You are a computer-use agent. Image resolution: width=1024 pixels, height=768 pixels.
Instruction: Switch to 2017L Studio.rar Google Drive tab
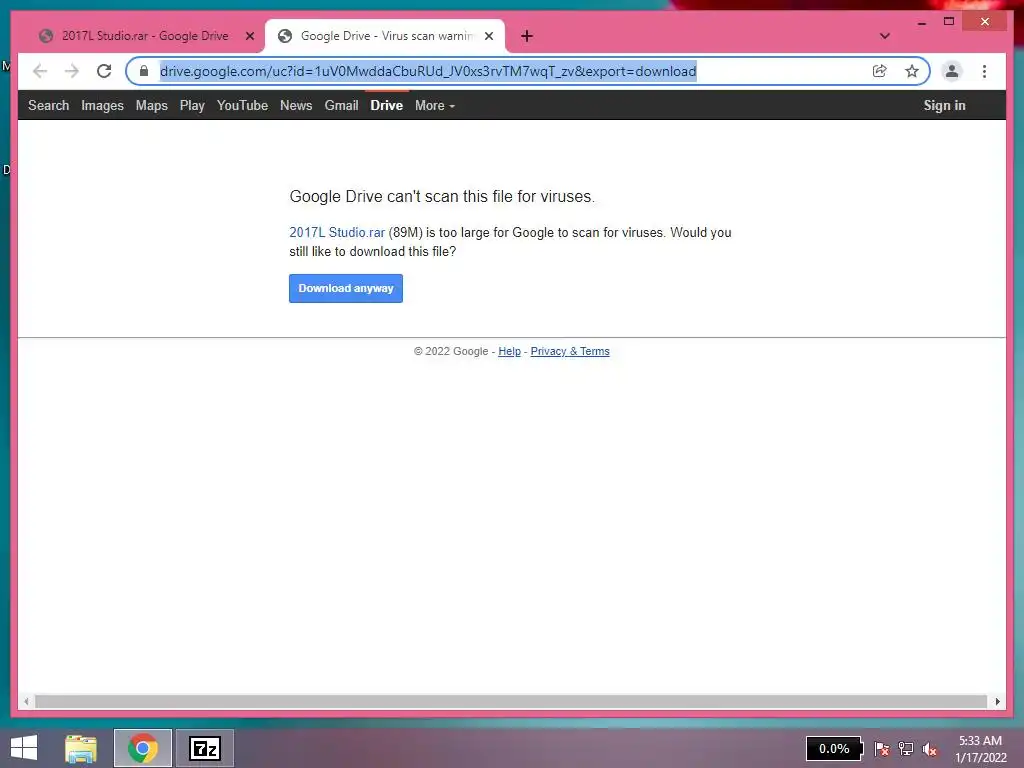144,36
